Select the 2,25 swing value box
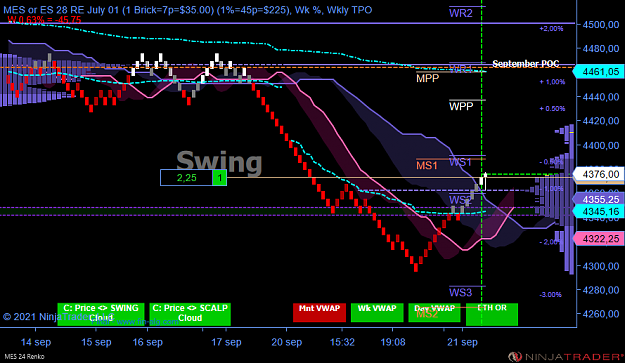Screen dimensions: 625x363 click(187, 178)
